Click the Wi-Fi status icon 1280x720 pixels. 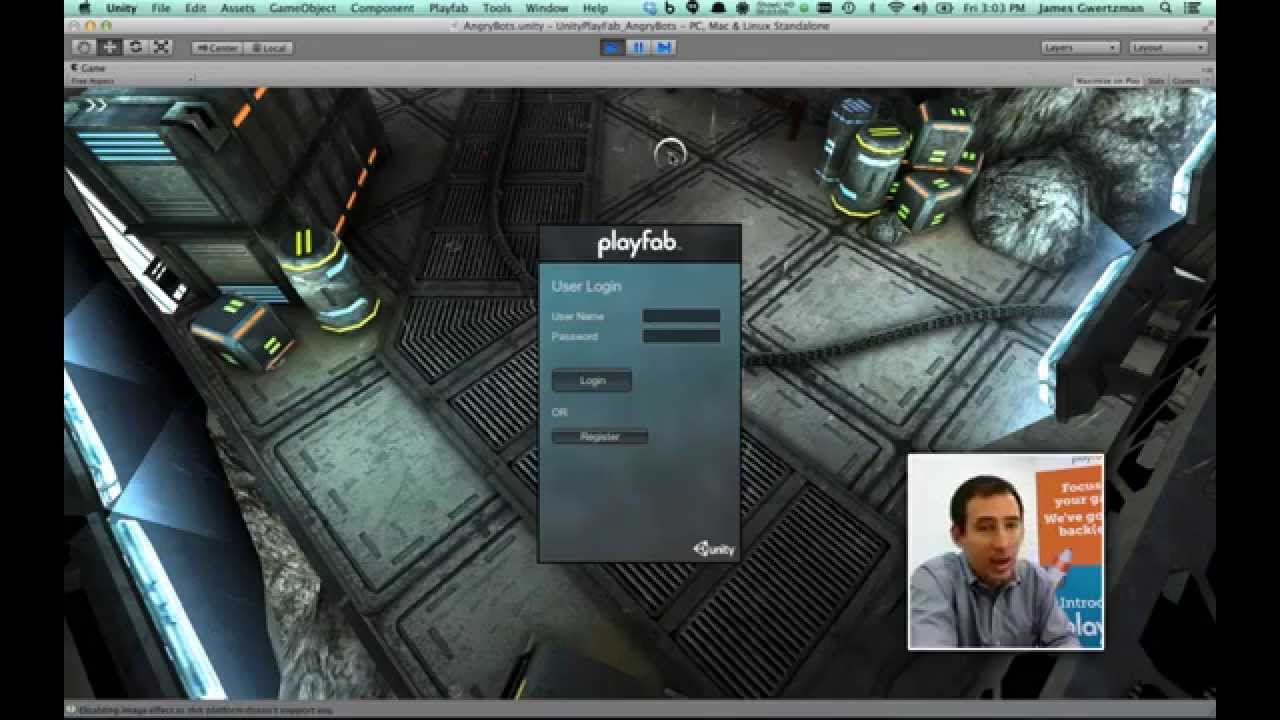(896, 8)
